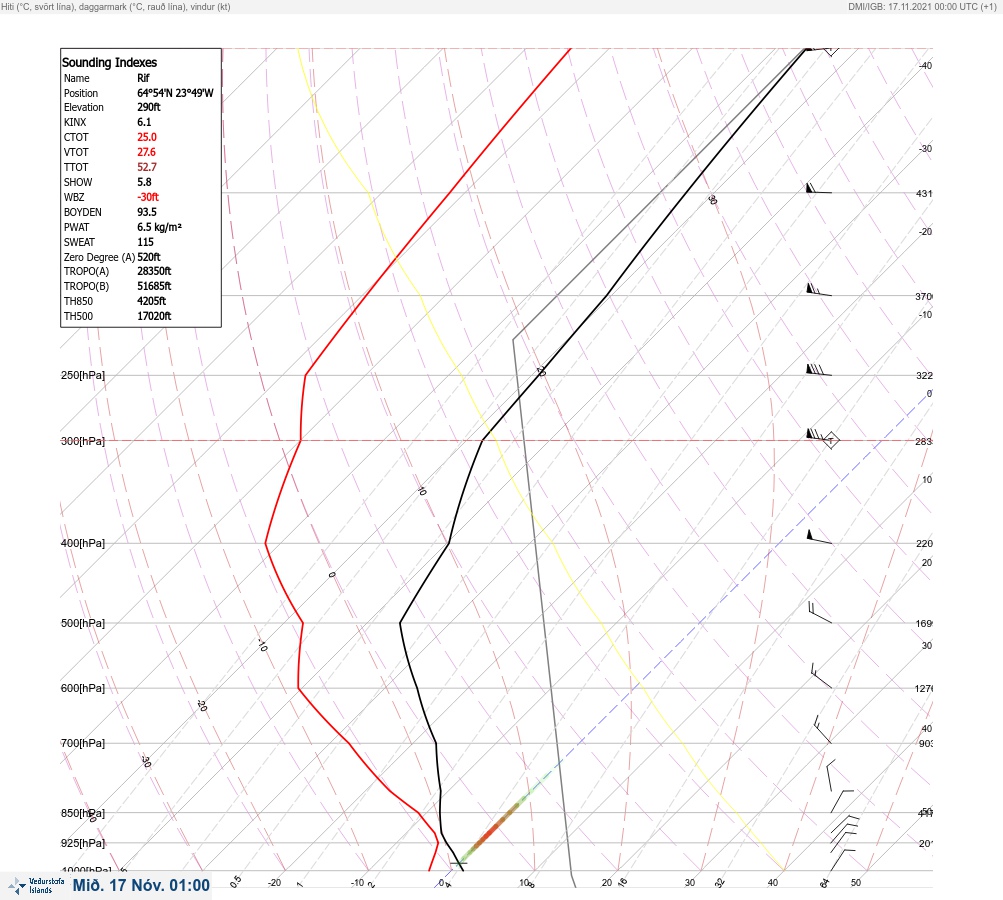This screenshot has height=900, width=1003.
Task: Click the TH500 value 17020ft
Action: (x=154, y=316)
